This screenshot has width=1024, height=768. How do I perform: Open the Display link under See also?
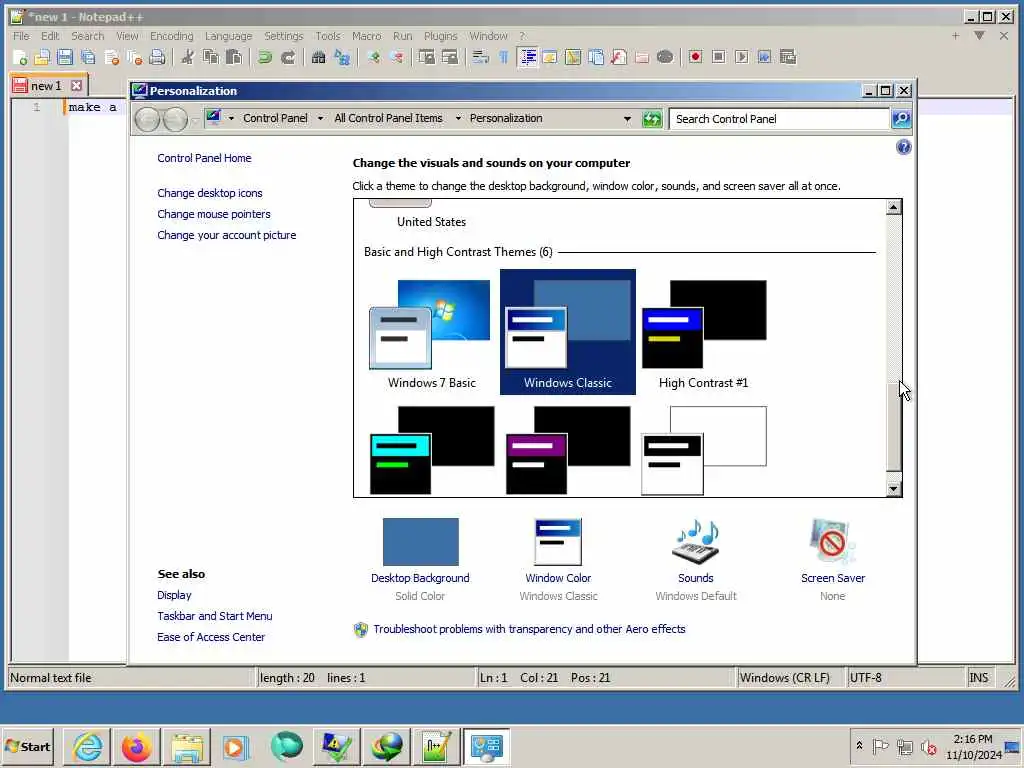tap(174, 595)
